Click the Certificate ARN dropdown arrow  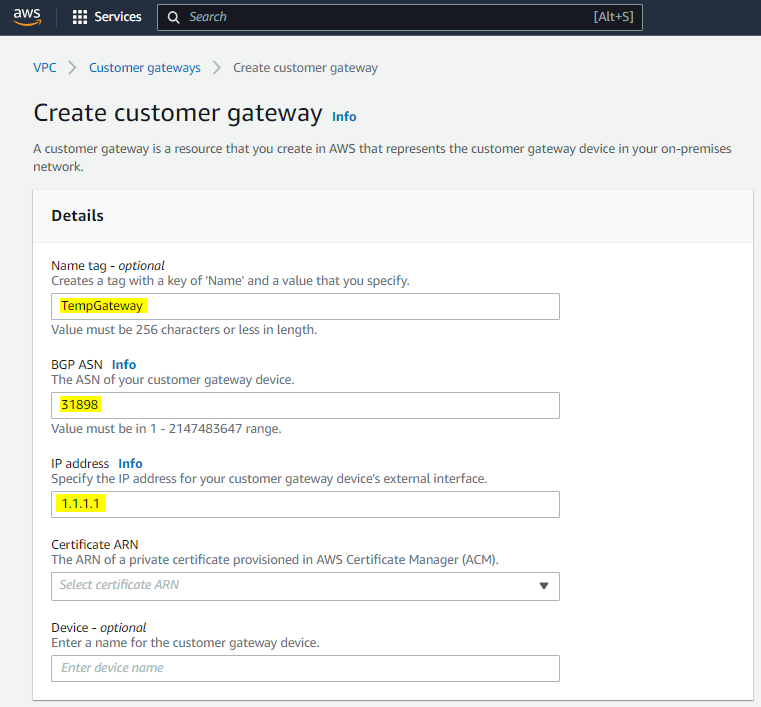click(544, 586)
